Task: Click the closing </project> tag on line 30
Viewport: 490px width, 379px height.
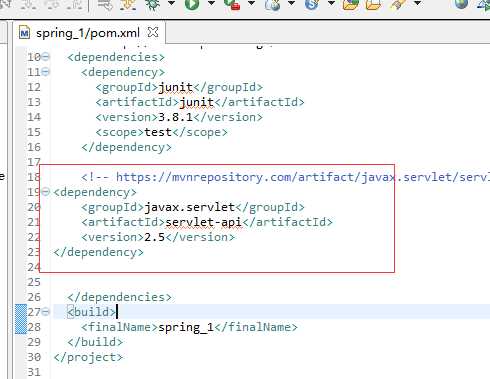Action: click(x=88, y=357)
